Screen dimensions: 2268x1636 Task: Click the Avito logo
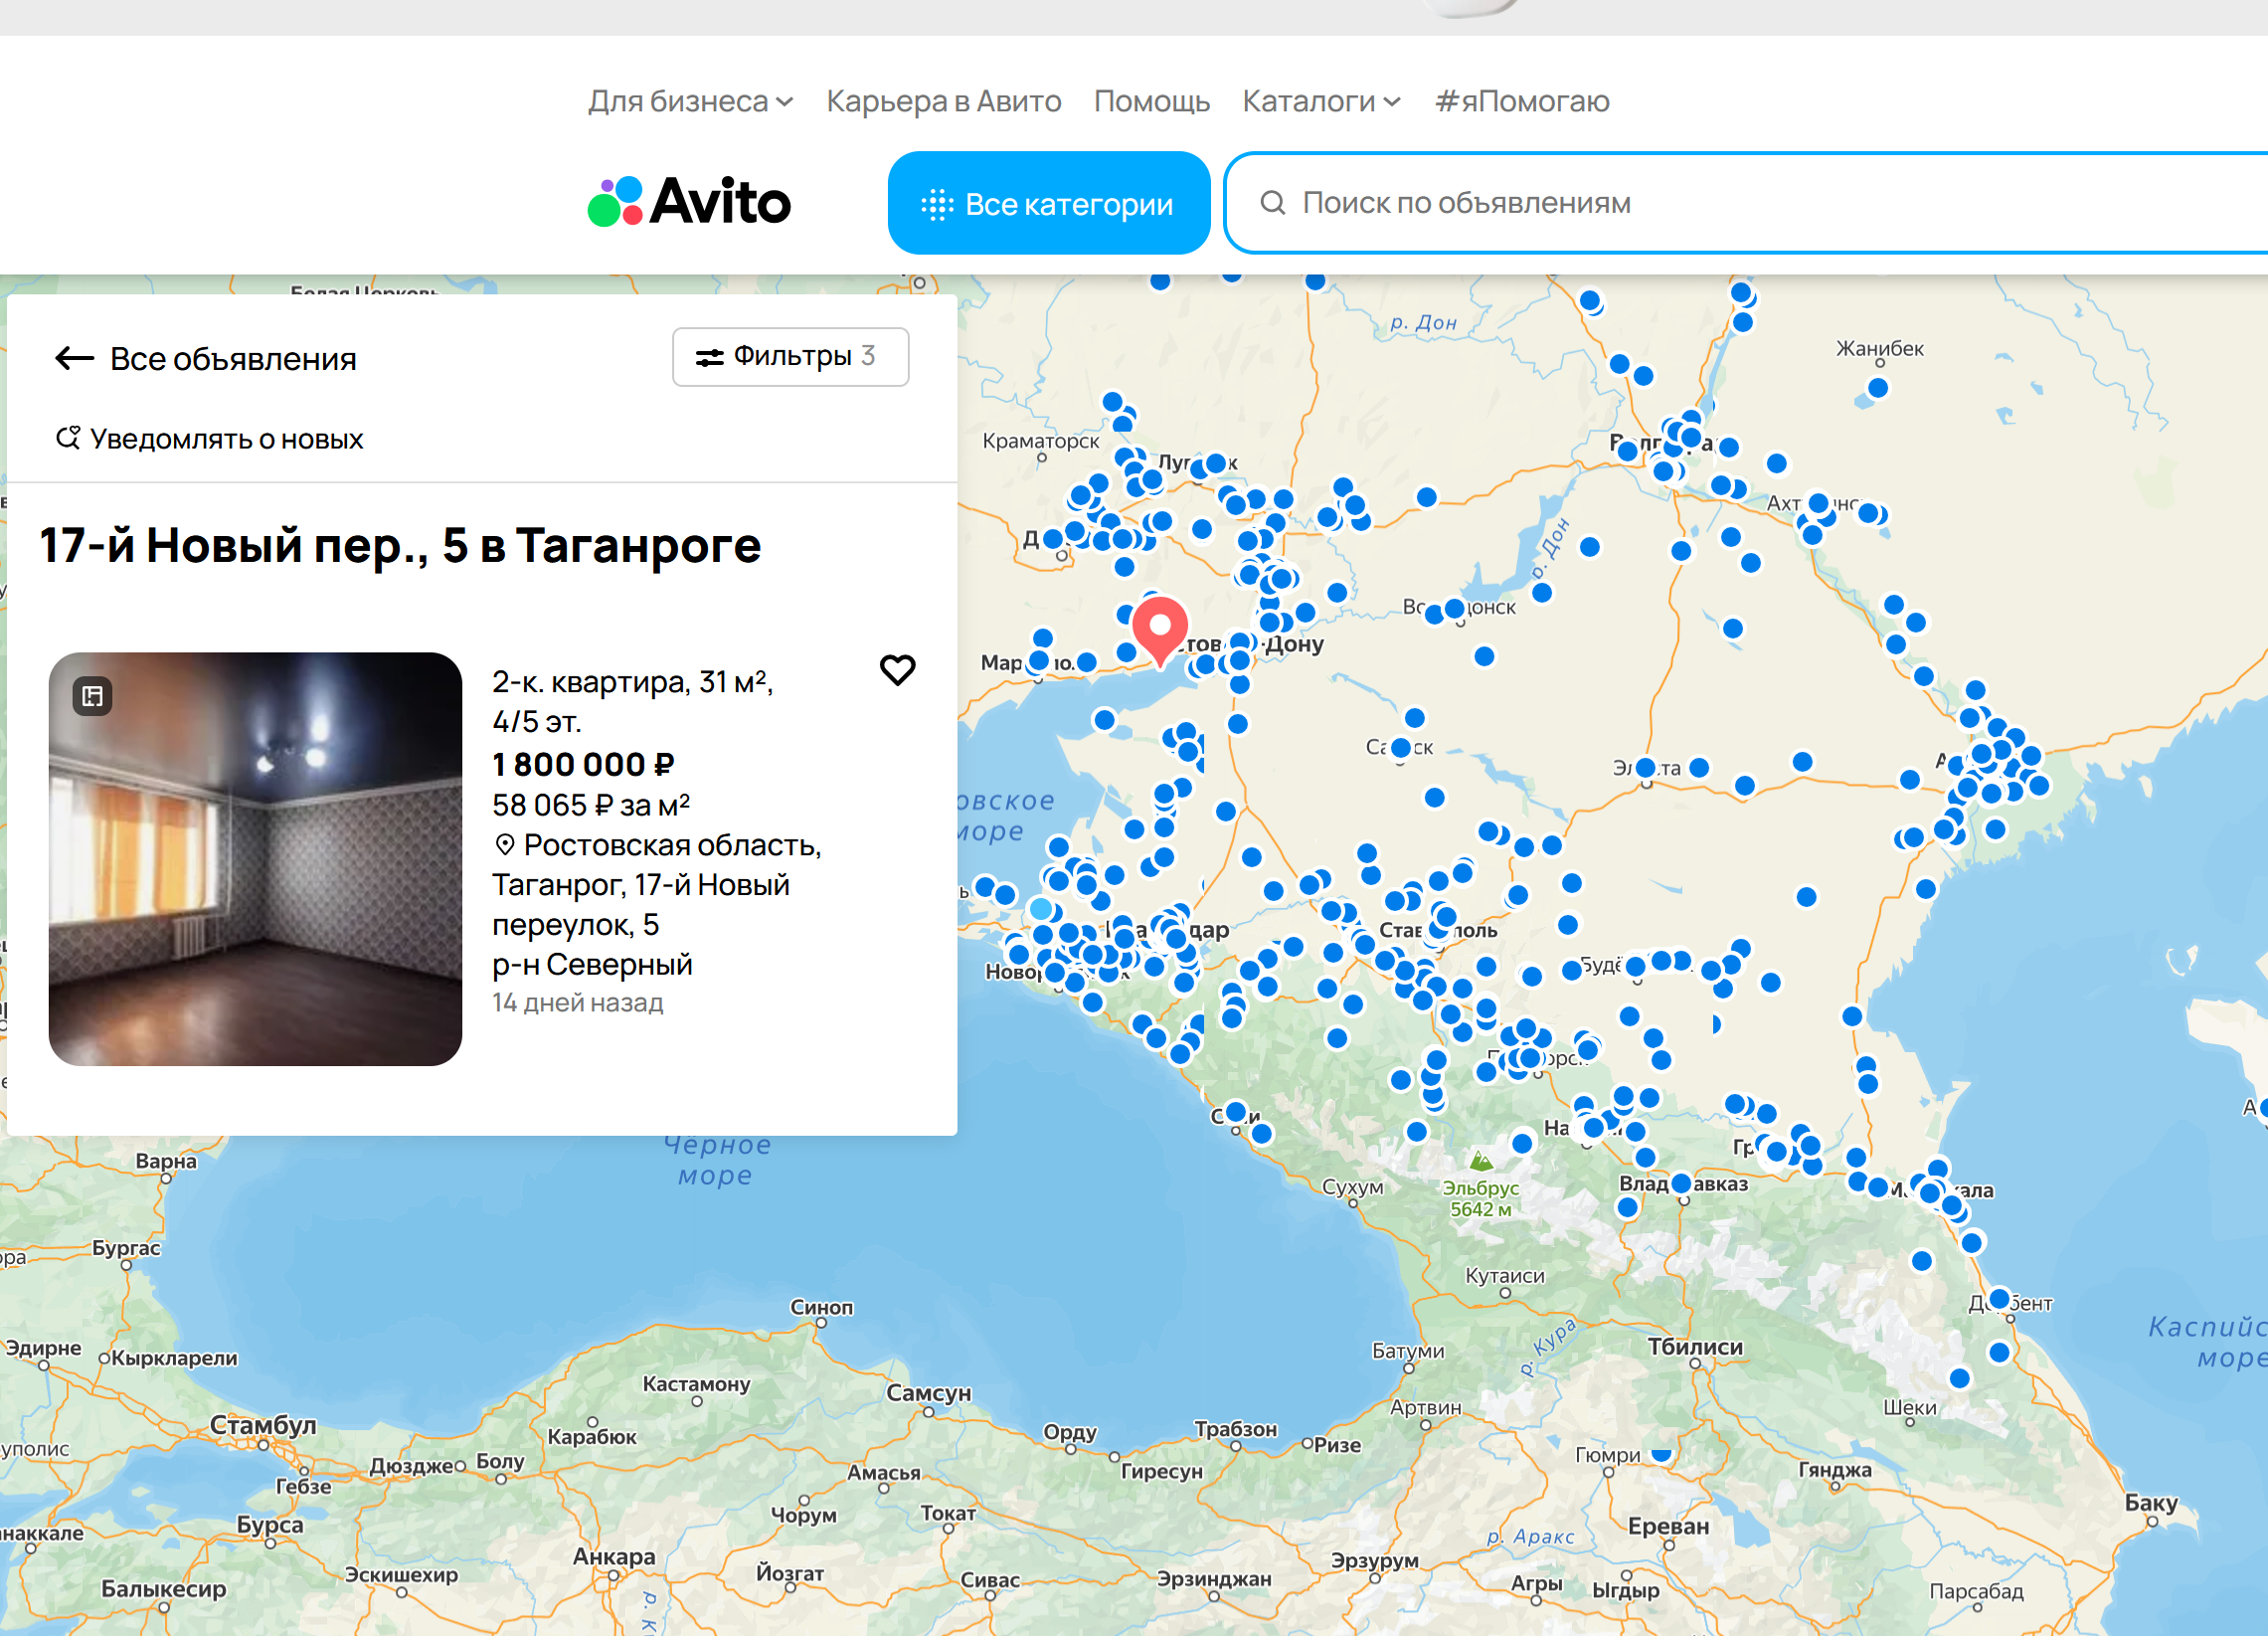tap(689, 202)
